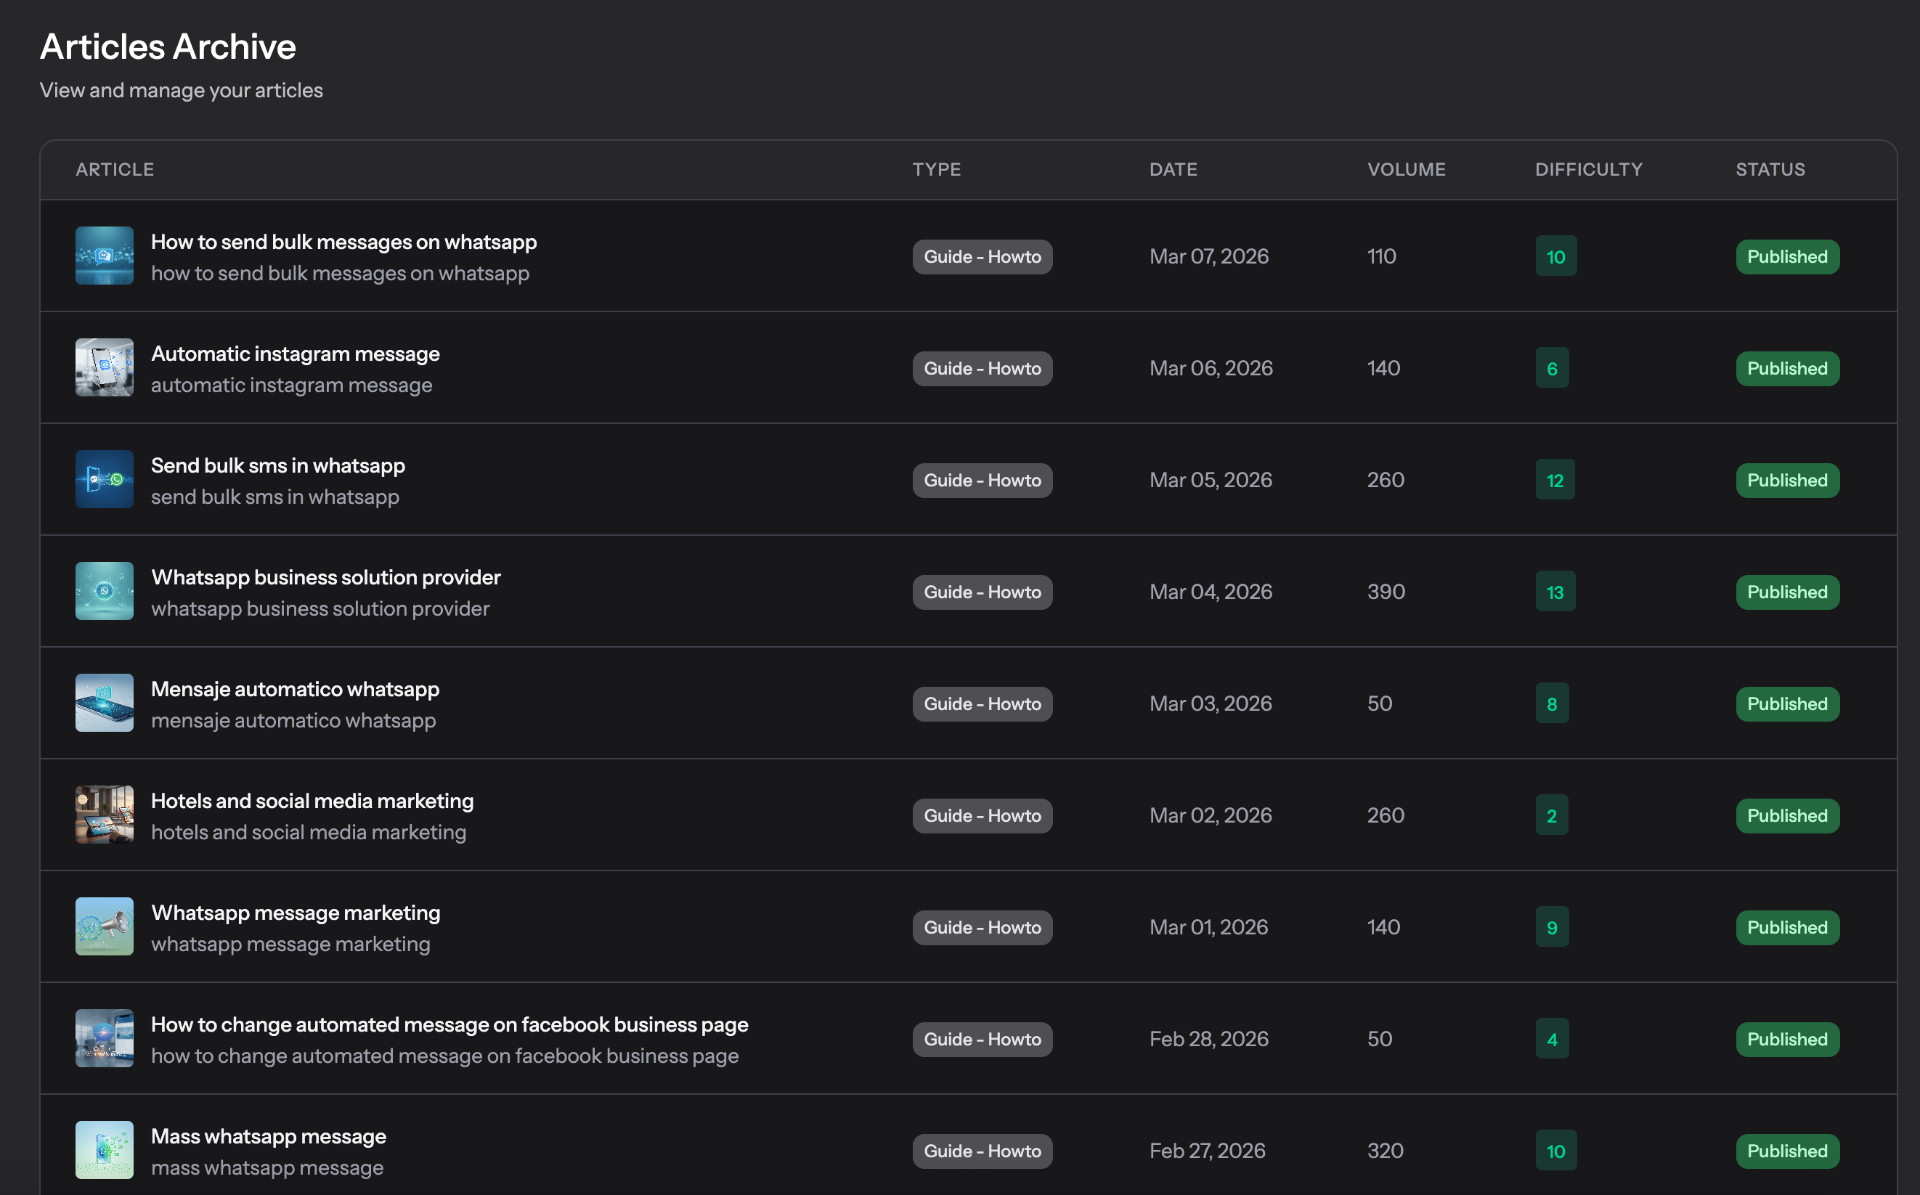
Task: Open Whatsapp message marketing megaphone thumbnail
Action: pyautogui.click(x=104, y=927)
